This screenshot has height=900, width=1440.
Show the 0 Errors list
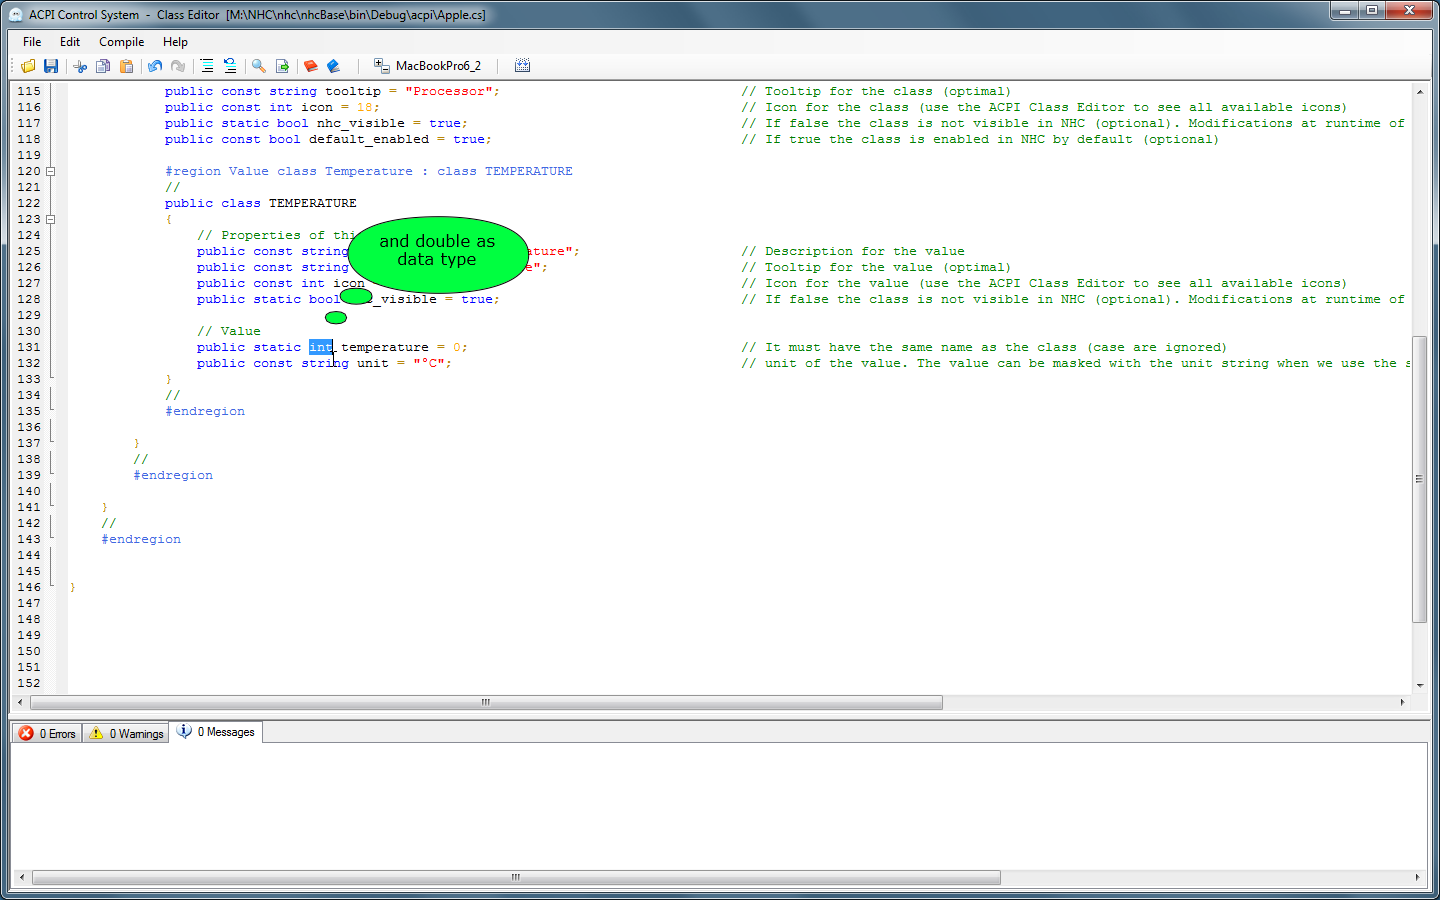(48, 733)
